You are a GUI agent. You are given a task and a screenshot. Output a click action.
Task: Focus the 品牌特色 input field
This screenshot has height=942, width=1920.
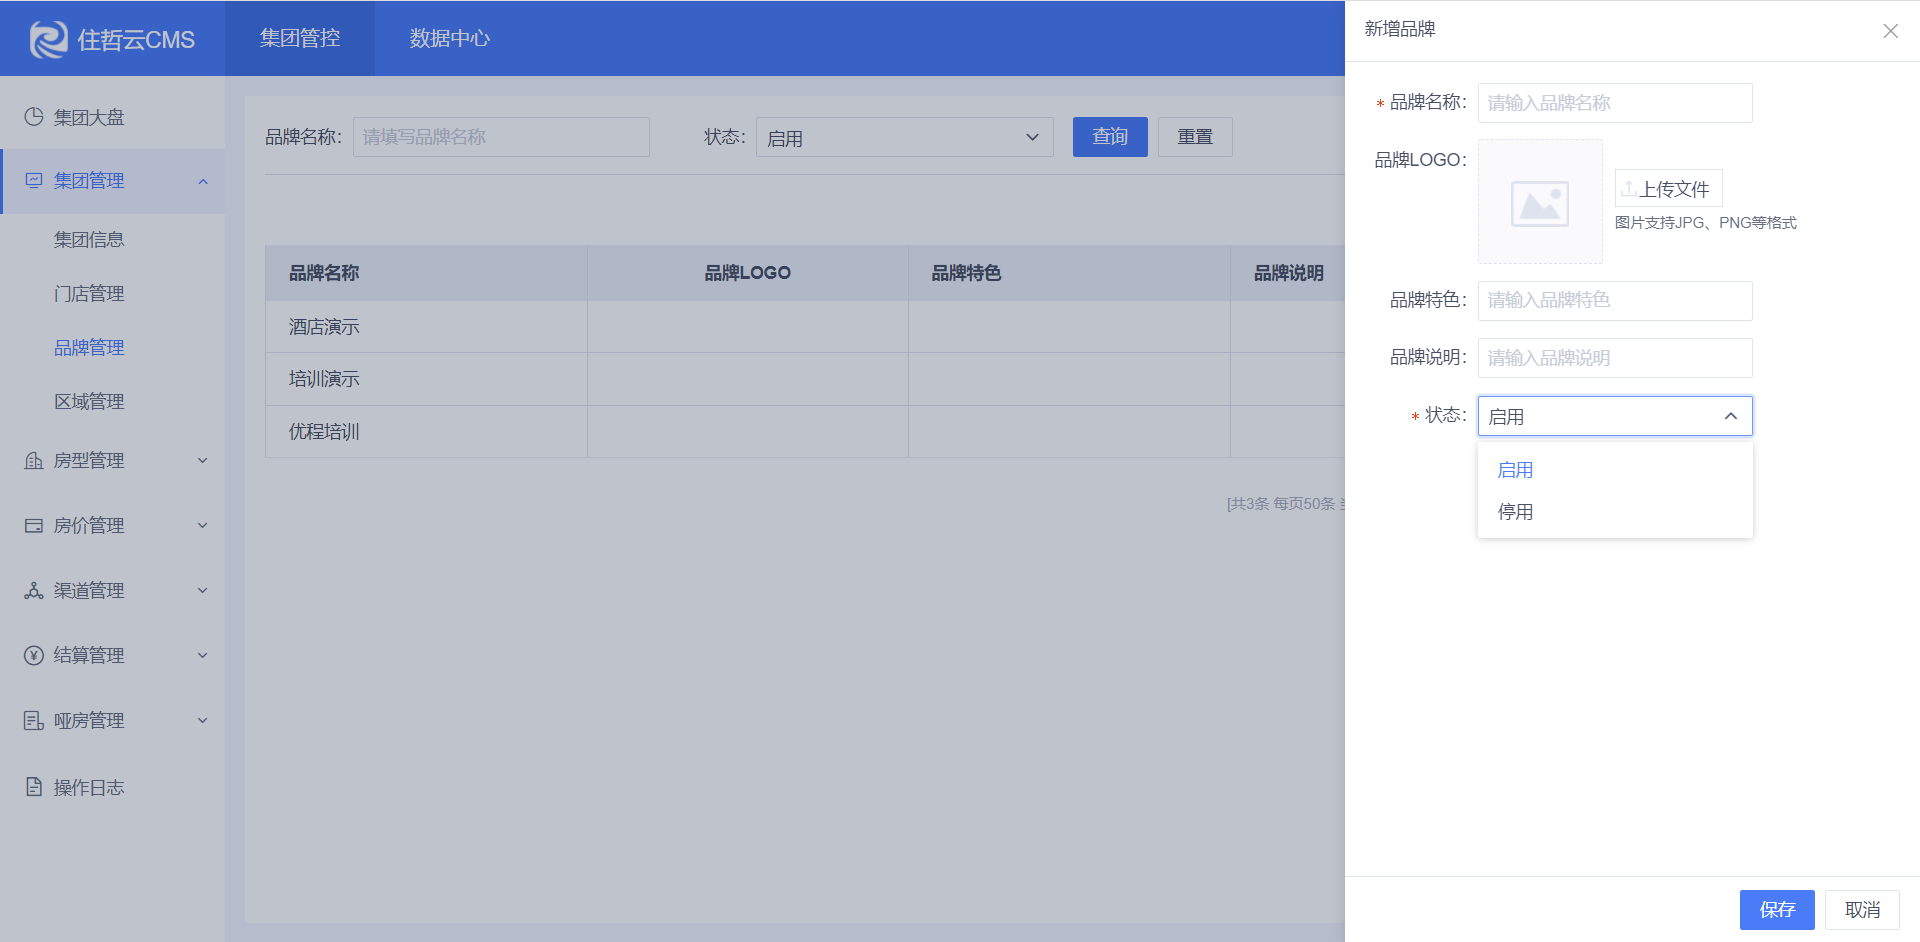1615,301
